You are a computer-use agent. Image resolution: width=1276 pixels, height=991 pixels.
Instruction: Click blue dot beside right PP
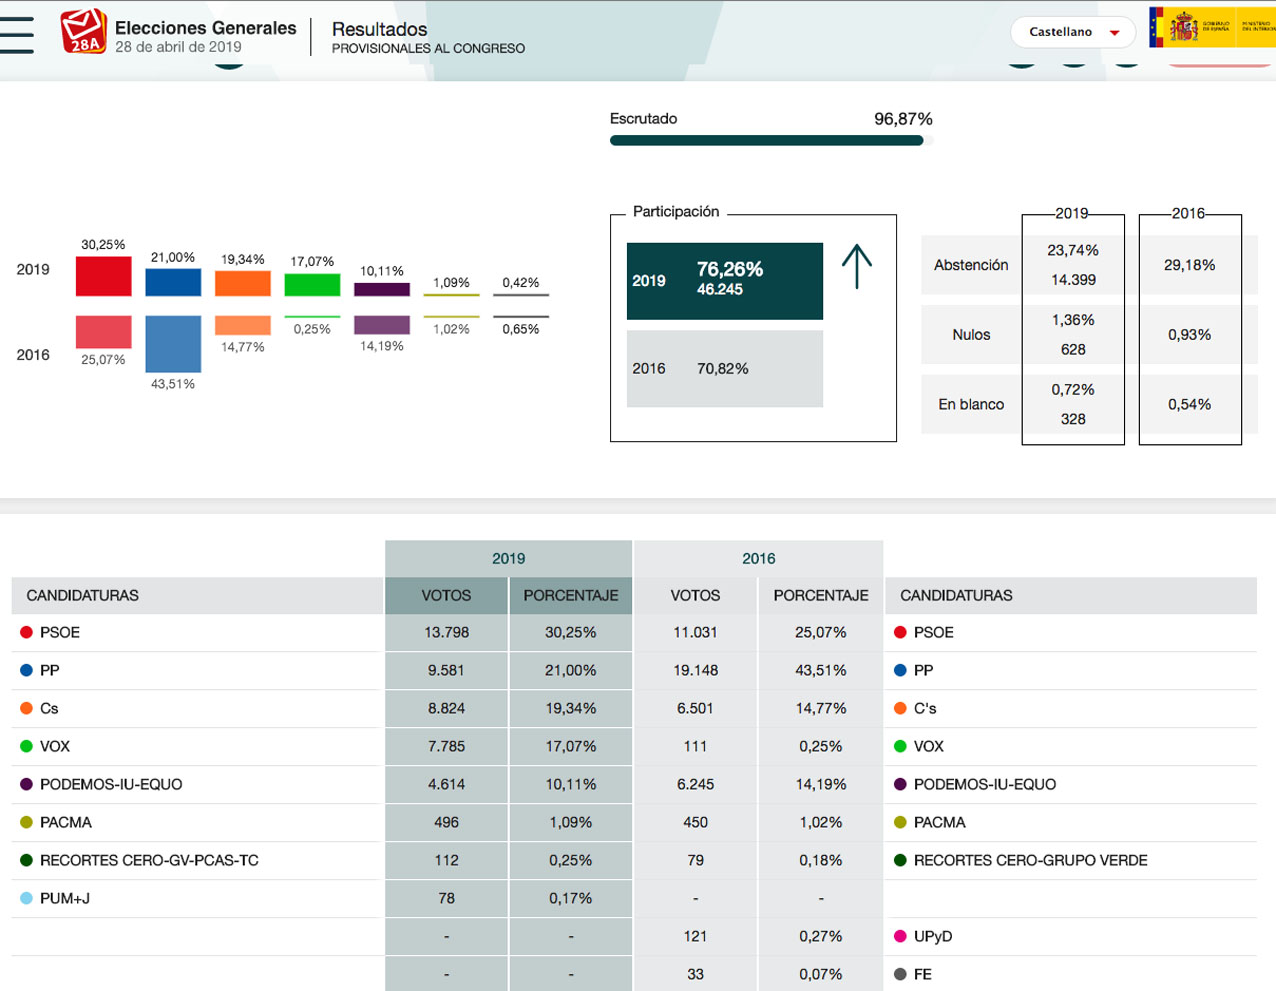900,670
